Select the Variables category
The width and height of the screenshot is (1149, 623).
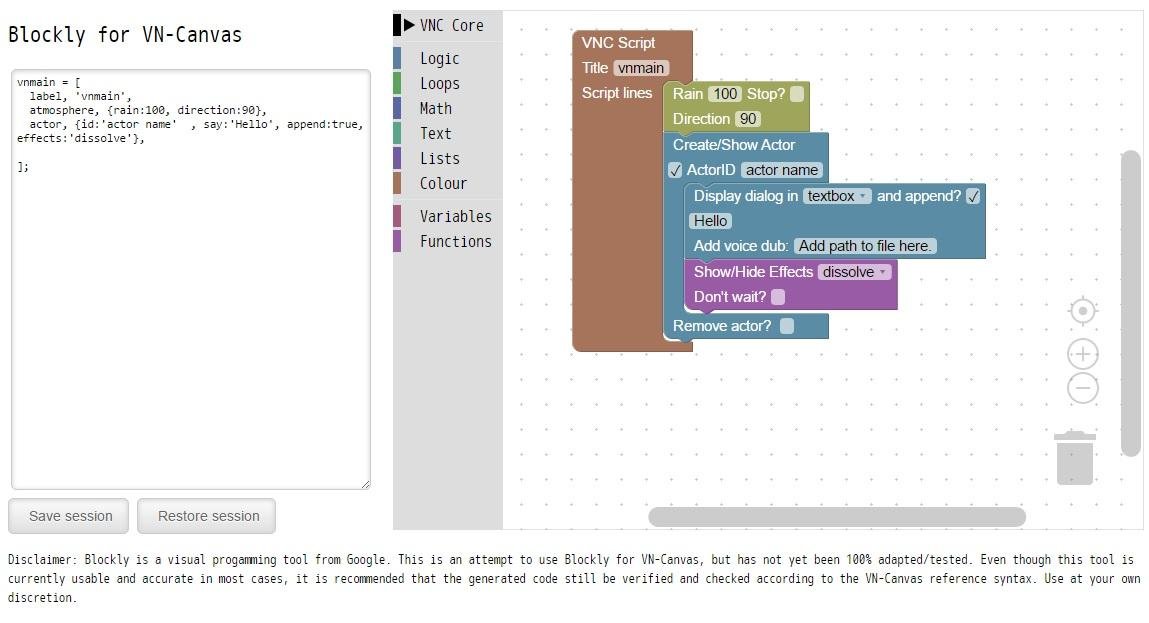(456, 216)
